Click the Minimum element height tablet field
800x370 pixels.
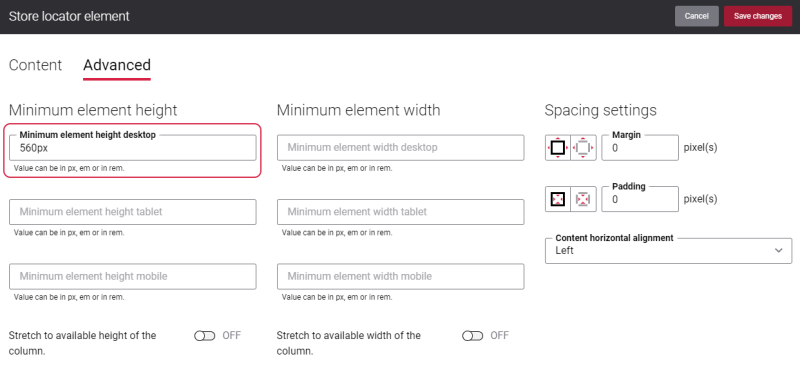pos(133,212)
